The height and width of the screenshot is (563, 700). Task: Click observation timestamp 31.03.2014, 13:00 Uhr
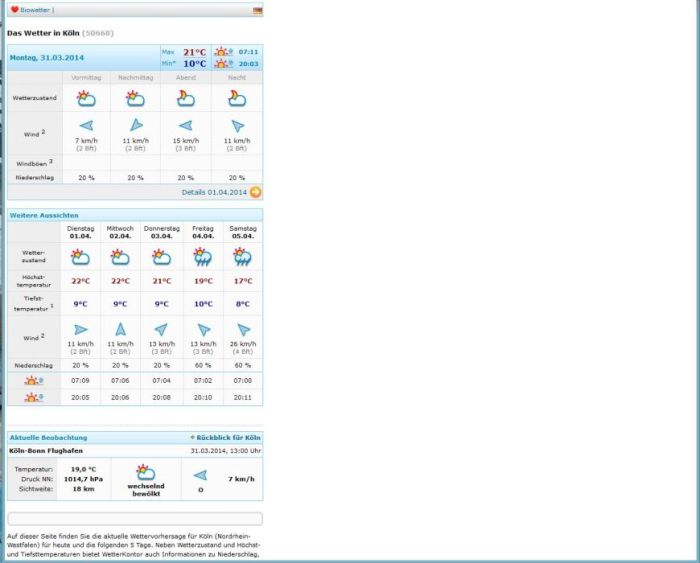tap(225, 451)
